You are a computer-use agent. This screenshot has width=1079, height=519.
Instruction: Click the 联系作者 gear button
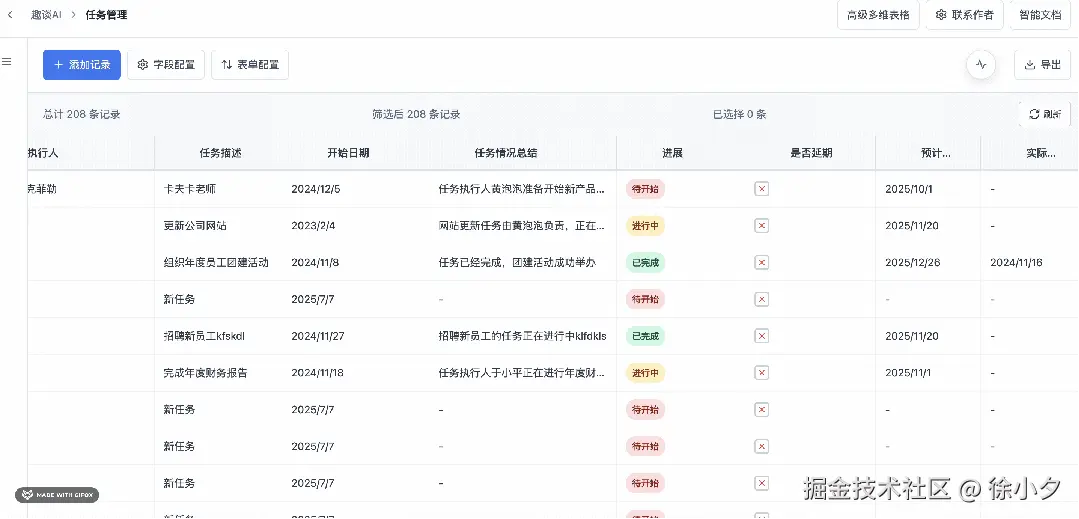[964, 15]
